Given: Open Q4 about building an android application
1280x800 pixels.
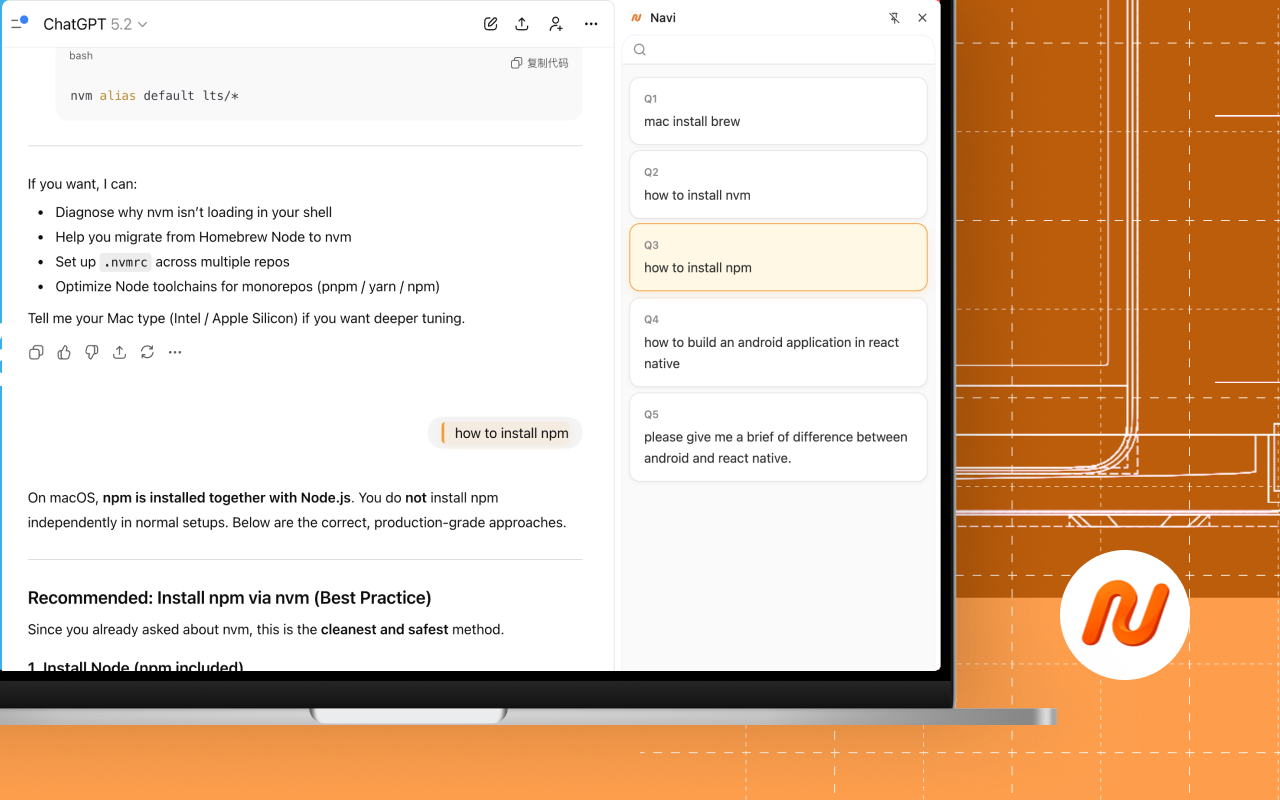Looking at the screenshot, I should 778,342.
